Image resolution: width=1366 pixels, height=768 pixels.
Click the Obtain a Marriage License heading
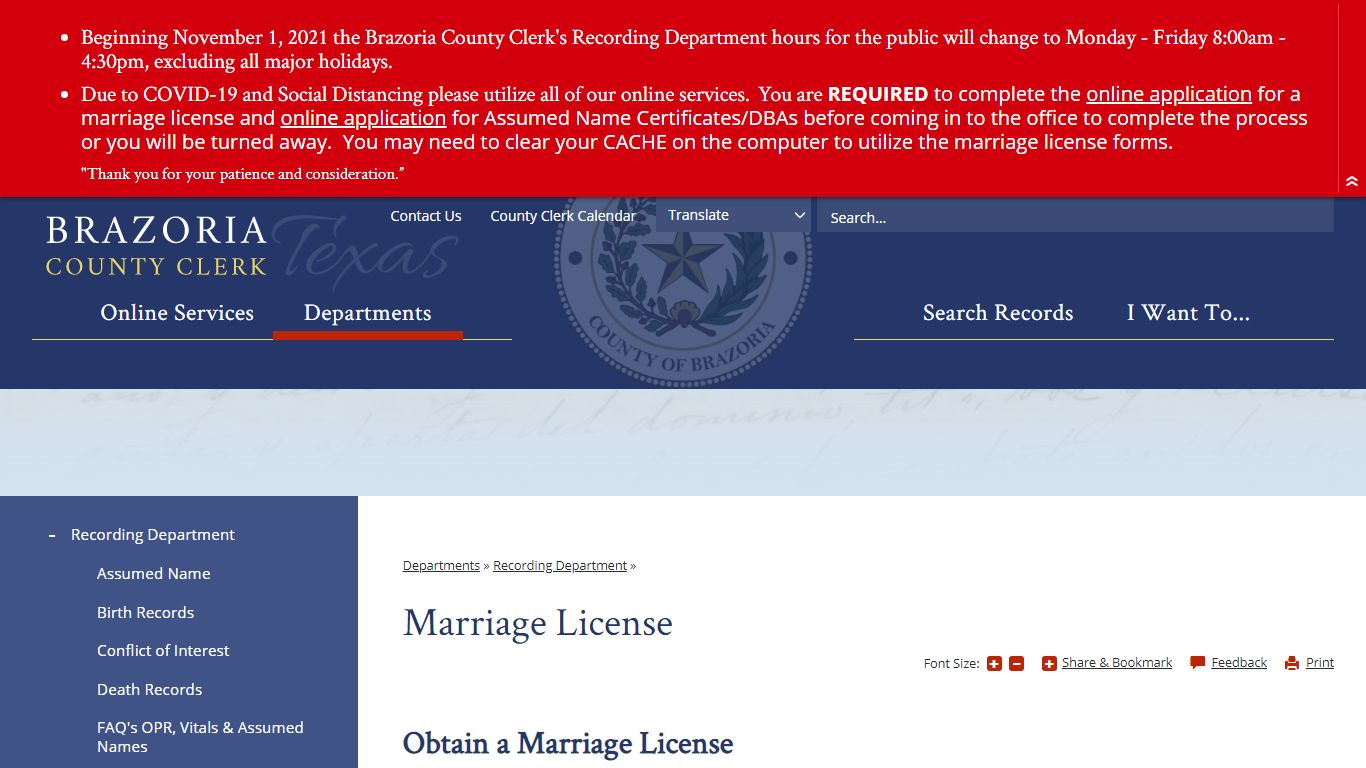click(x=568, y=744)
